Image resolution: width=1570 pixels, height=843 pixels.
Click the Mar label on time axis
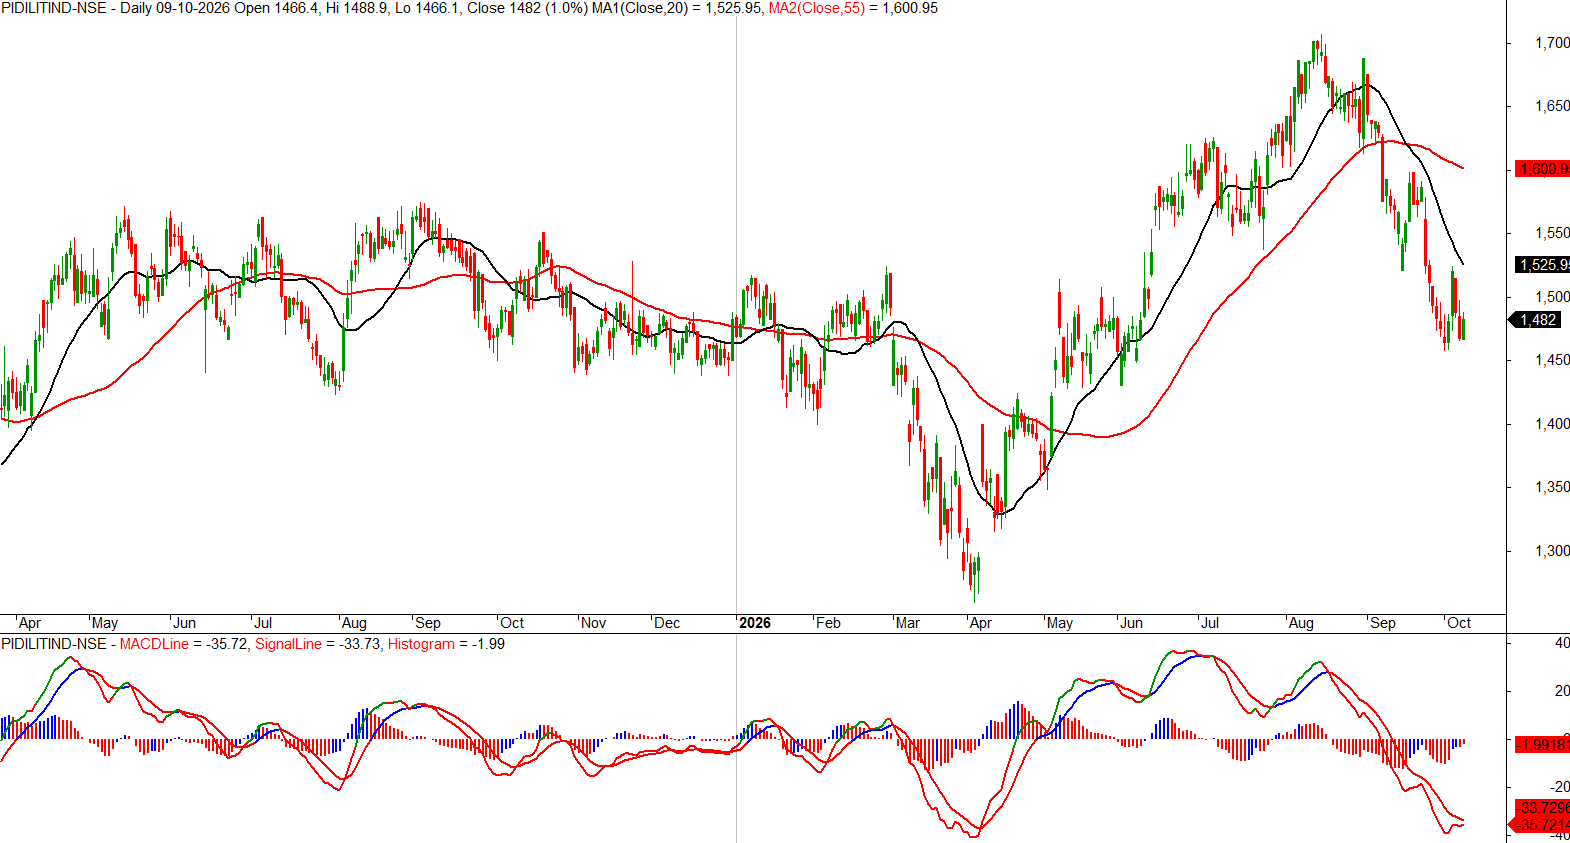(x=908, y=623)
